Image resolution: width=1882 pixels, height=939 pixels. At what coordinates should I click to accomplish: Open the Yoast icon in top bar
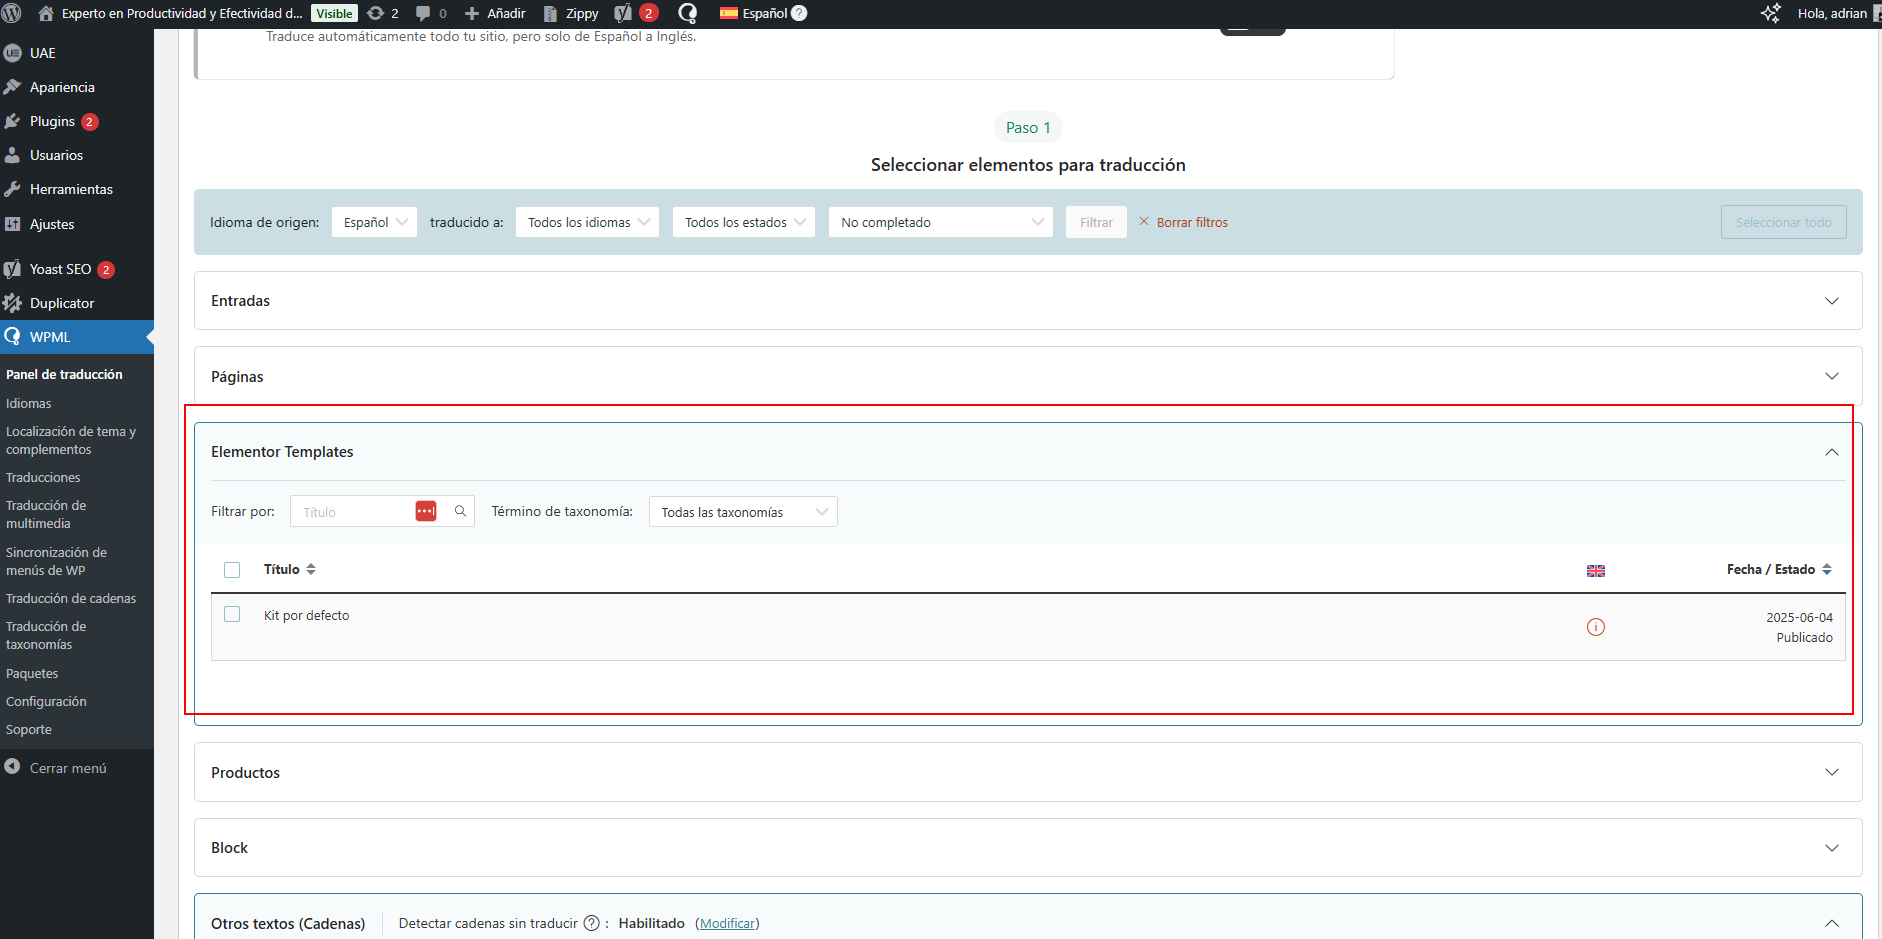pos(623,13)
